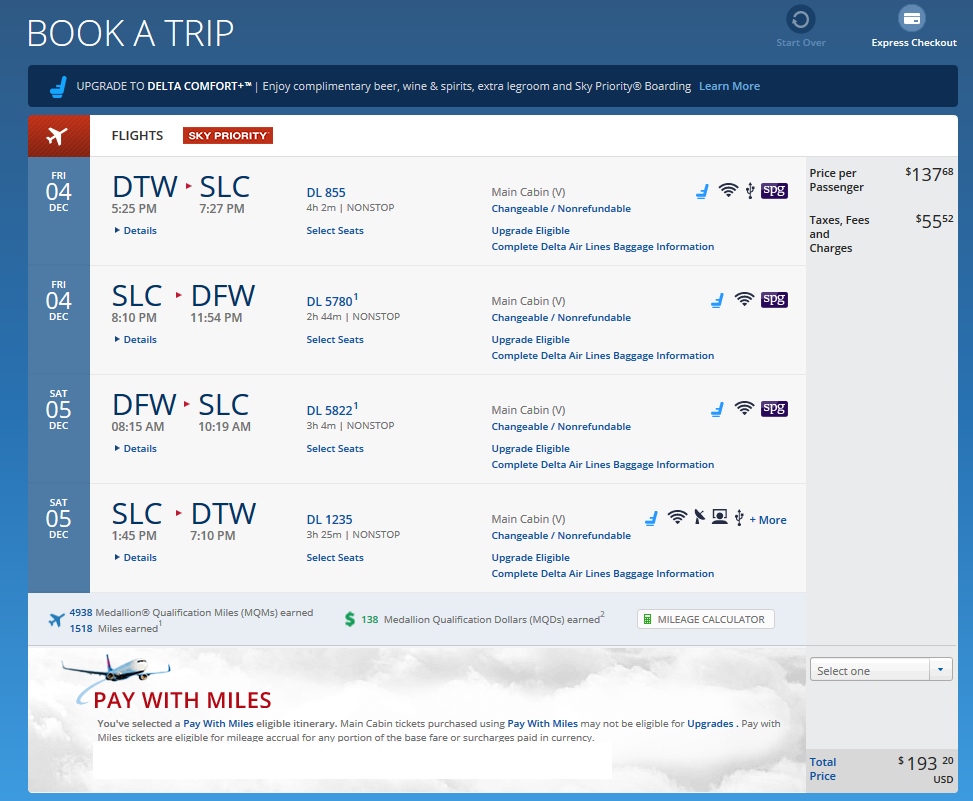Image resolution: width=973 pixels, height=801 pixels.
Task: Expand Details for the DTW to SLC flight
Action: (139, 231)
